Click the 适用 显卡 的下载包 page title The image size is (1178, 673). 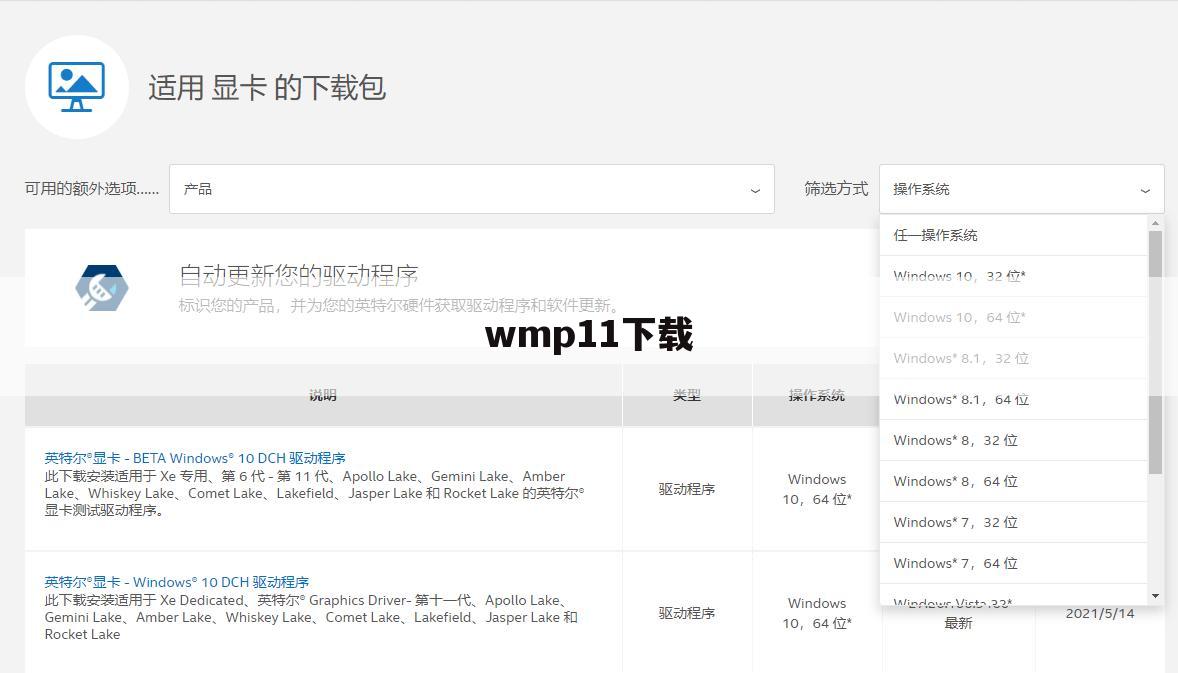click(x=267, y=88)
